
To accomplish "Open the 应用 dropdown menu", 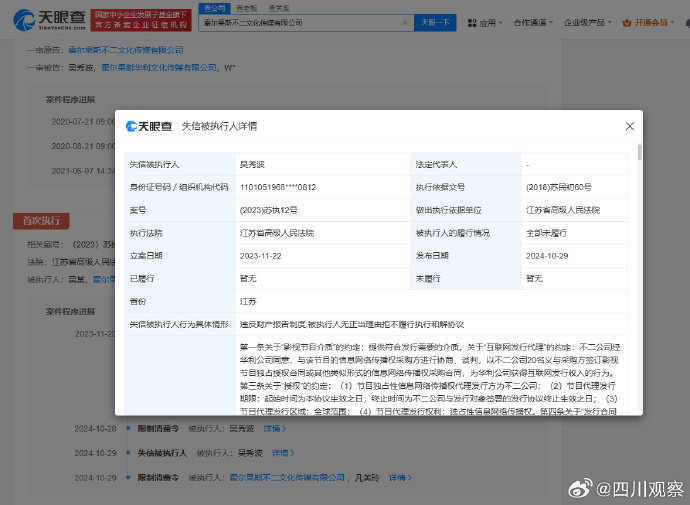I will (x=488, y=21).
